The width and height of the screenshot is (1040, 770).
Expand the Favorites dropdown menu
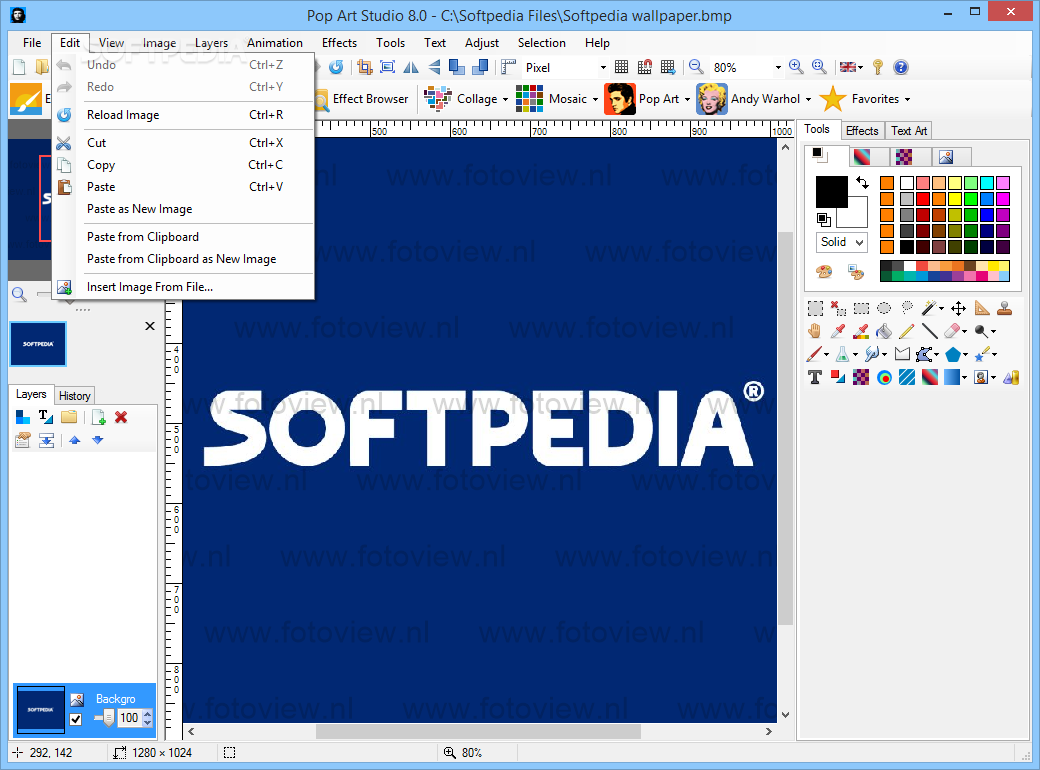907,99
